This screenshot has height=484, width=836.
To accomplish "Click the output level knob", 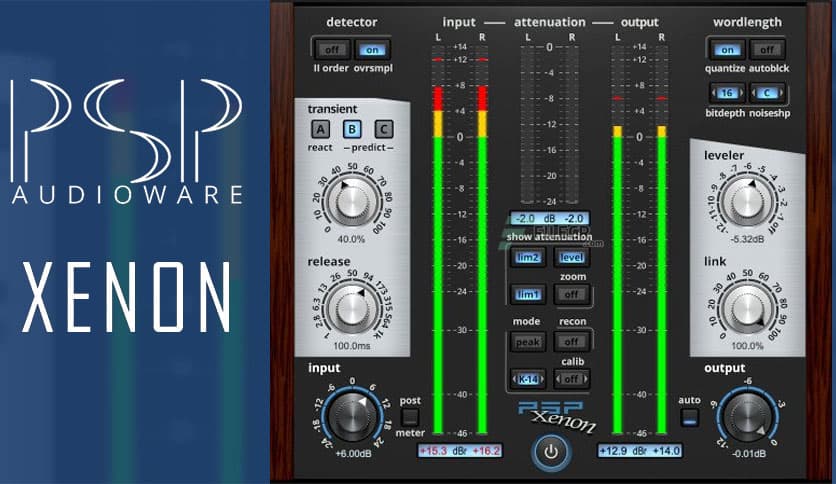I will click(747, 417).
